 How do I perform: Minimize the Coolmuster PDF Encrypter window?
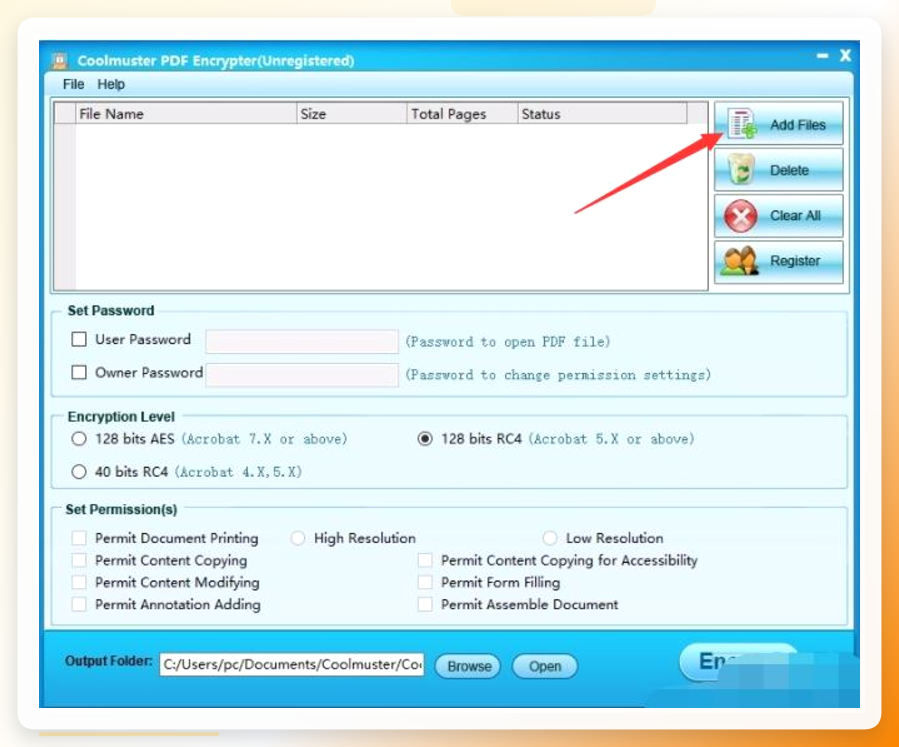[822, 56]
